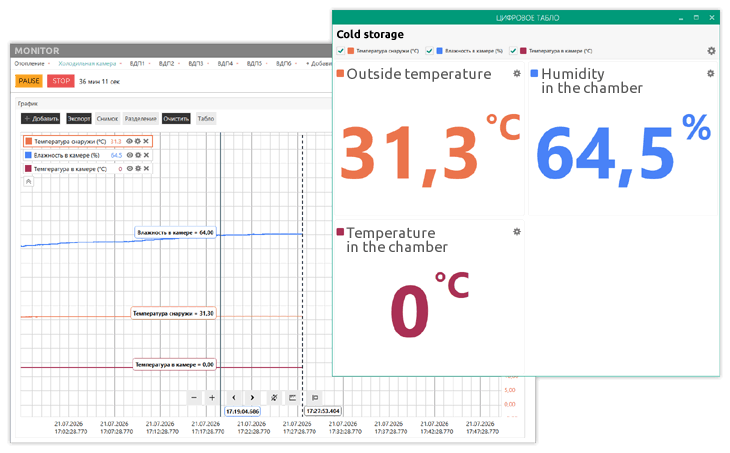Click the Экспорт button

[x=79, y=119]
